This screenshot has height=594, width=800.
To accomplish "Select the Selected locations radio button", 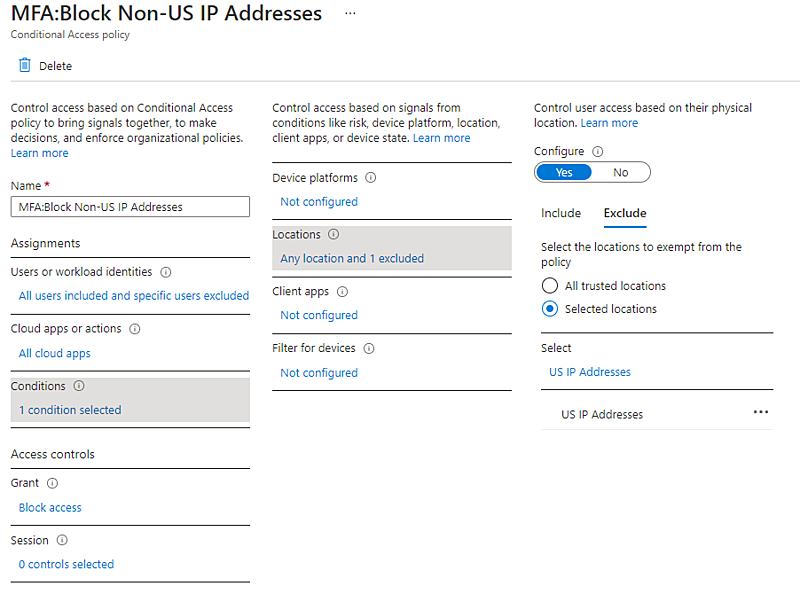I will (551, 308).
